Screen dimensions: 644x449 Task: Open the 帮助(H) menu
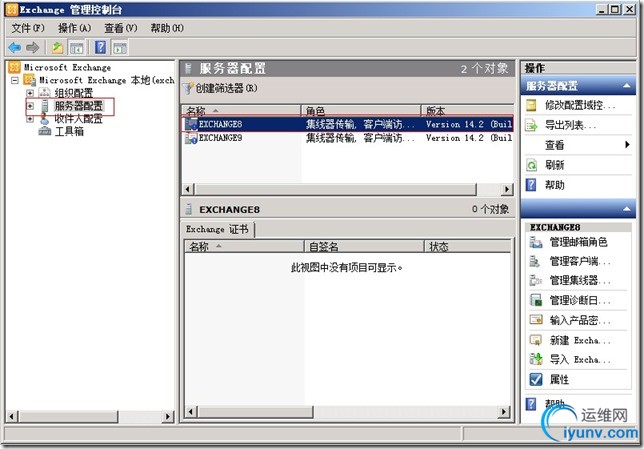click(x=167, y=28)
